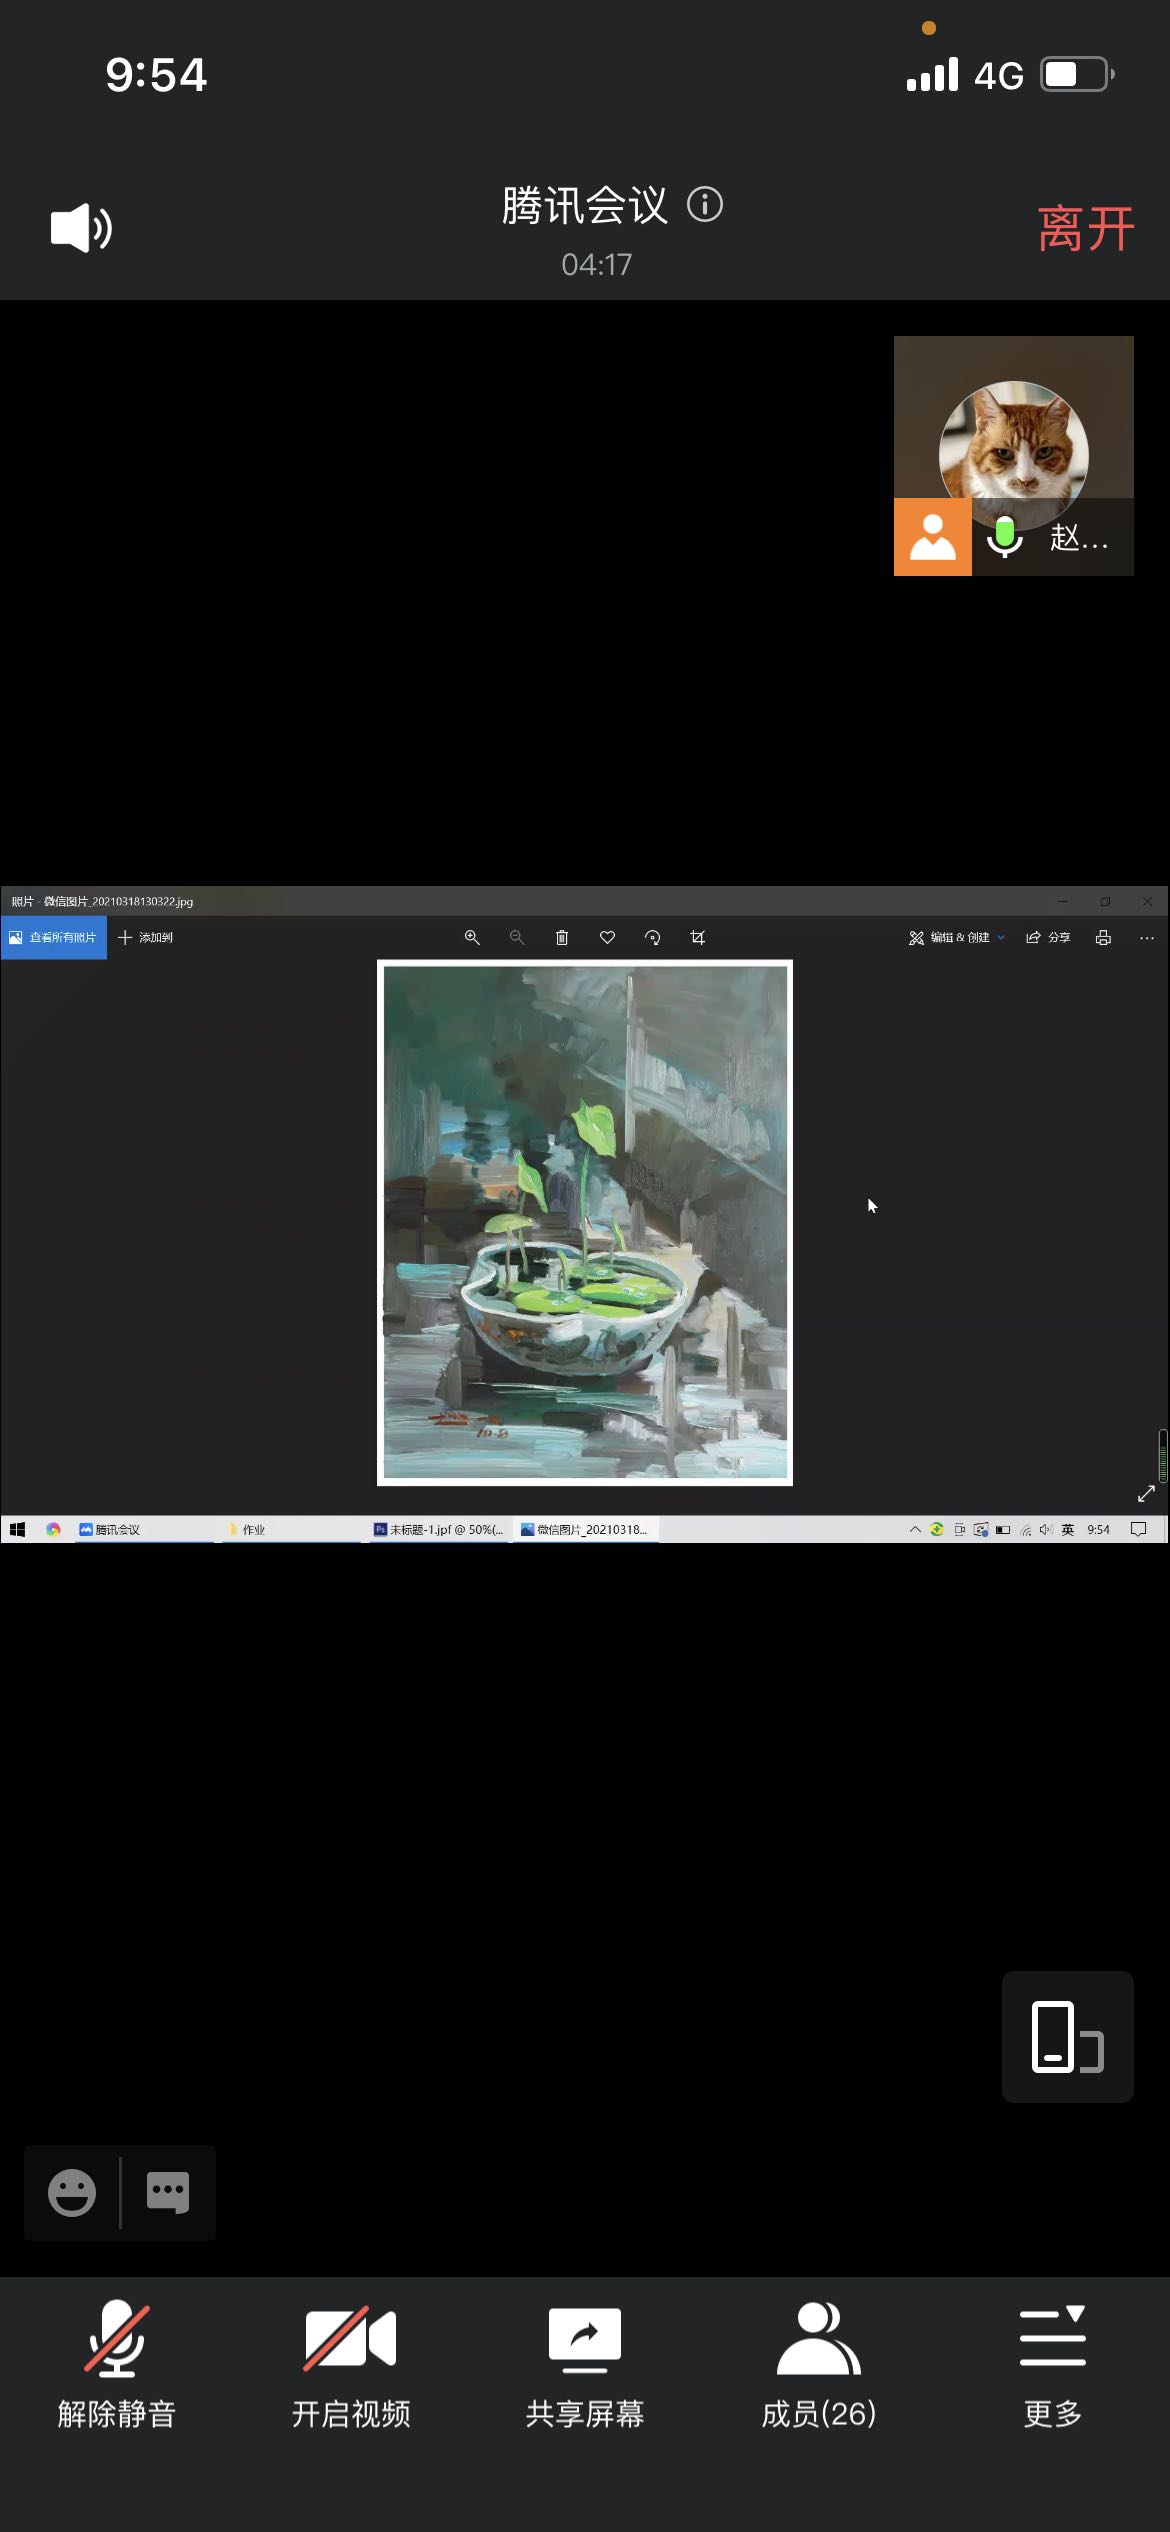This screenshot has width=1170, height=2532.
Task: Open the 成员(26) members list
Action: (819, 2365)
